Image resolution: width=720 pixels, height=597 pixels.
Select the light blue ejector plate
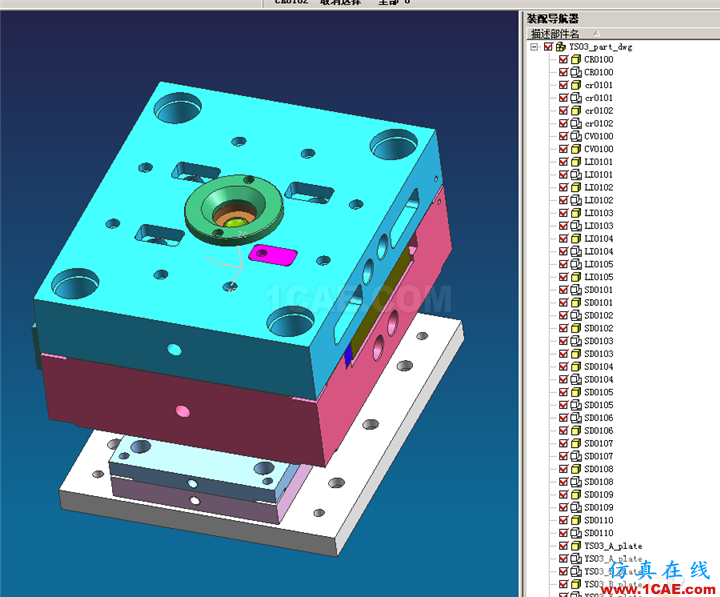tap(202, 464)
